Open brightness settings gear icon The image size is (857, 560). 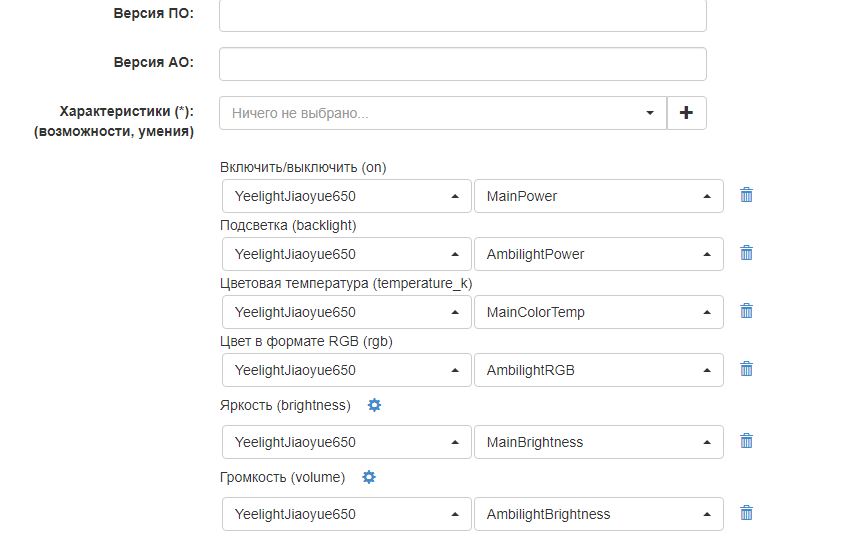click(x=375, y=405)
